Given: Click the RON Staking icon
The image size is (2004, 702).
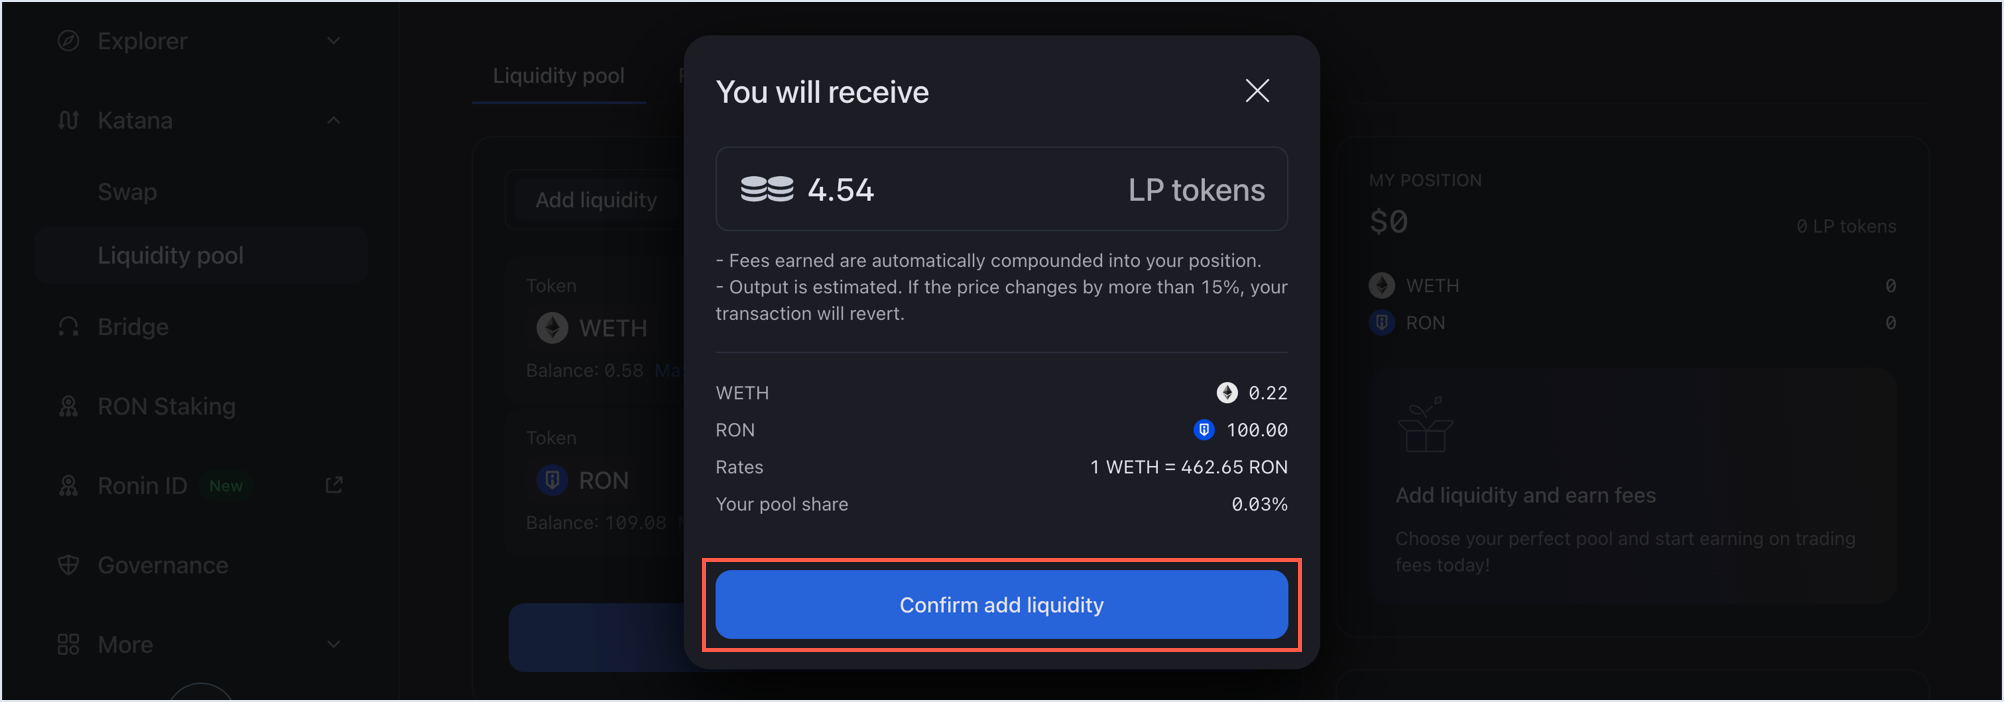Looking at the screenshot, I should tap(67, 406).
